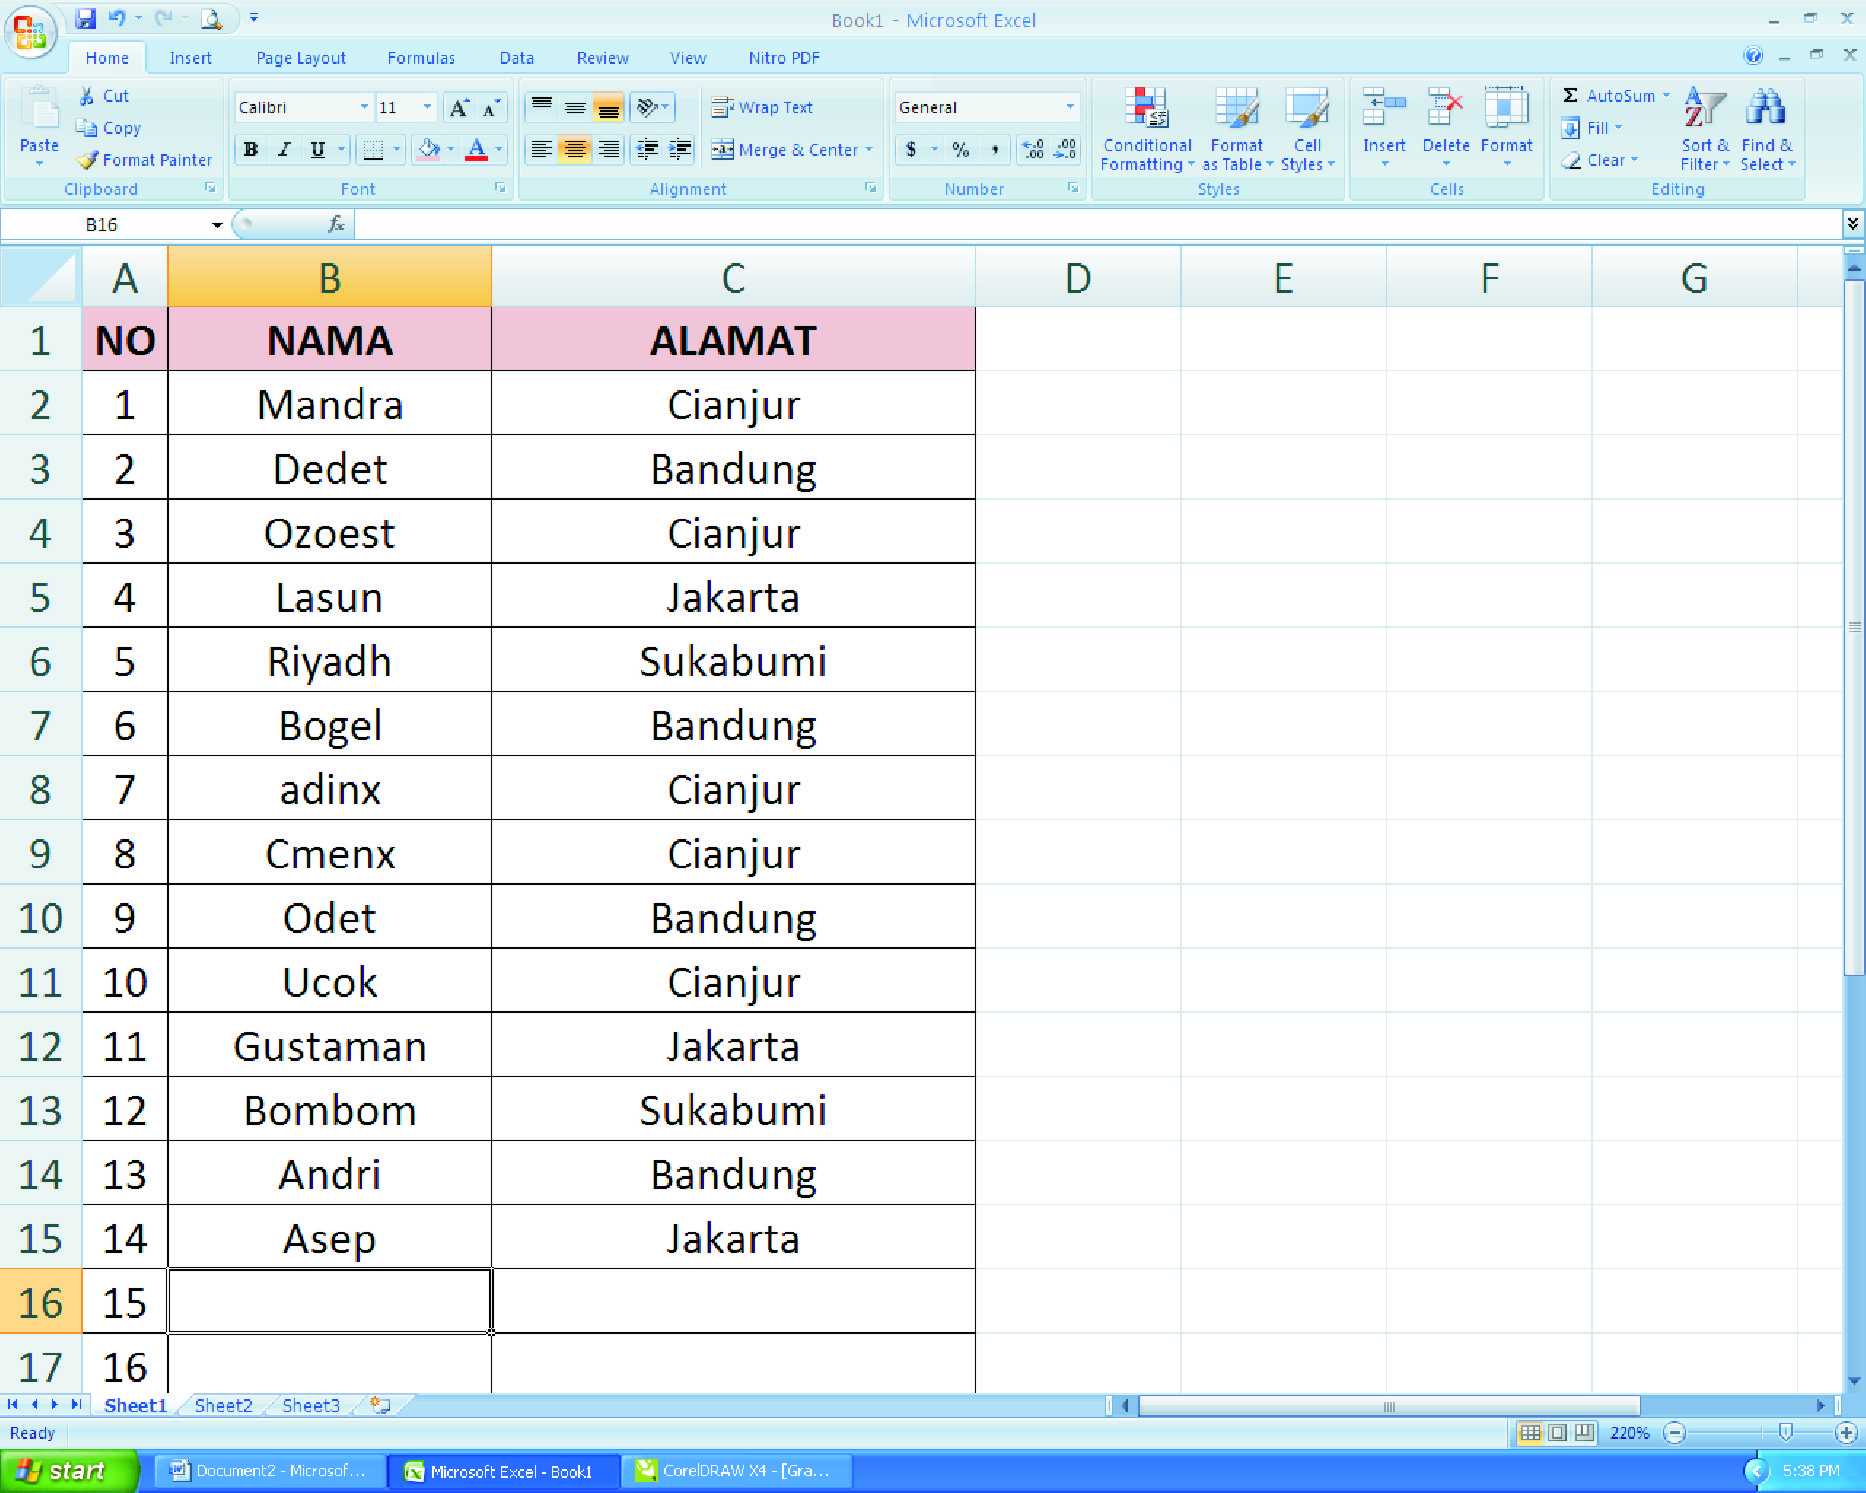1866x1493 pixels.
Task: Set Bottom Align vertical alignment
Action: [x=608, y=107]
